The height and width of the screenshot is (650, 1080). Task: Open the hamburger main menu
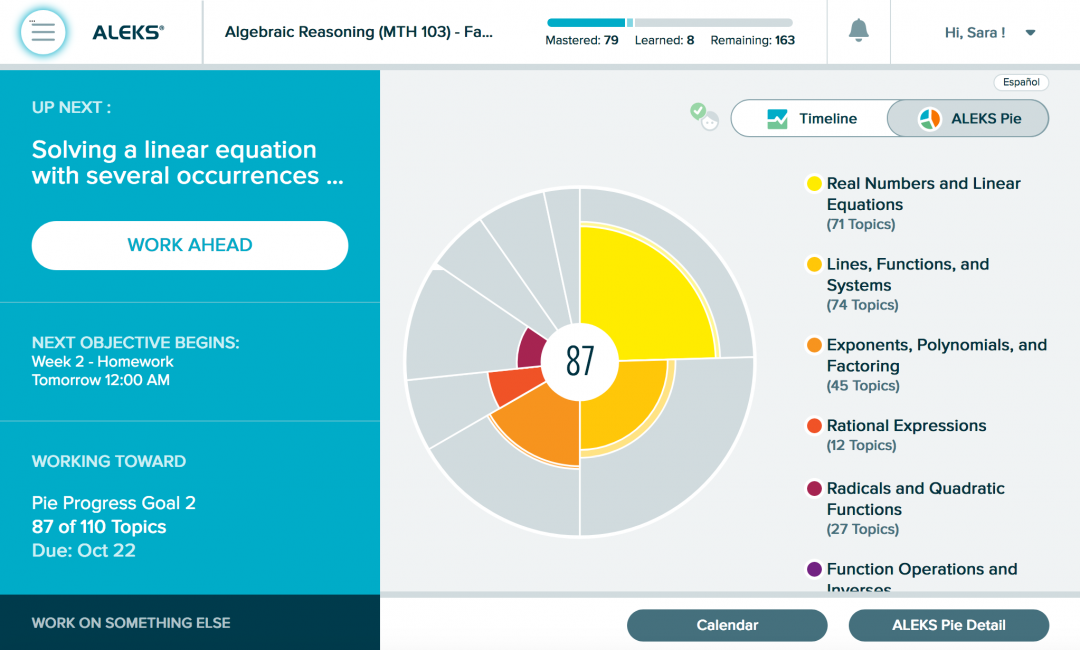pyautogui.click(x=43, y=32)
